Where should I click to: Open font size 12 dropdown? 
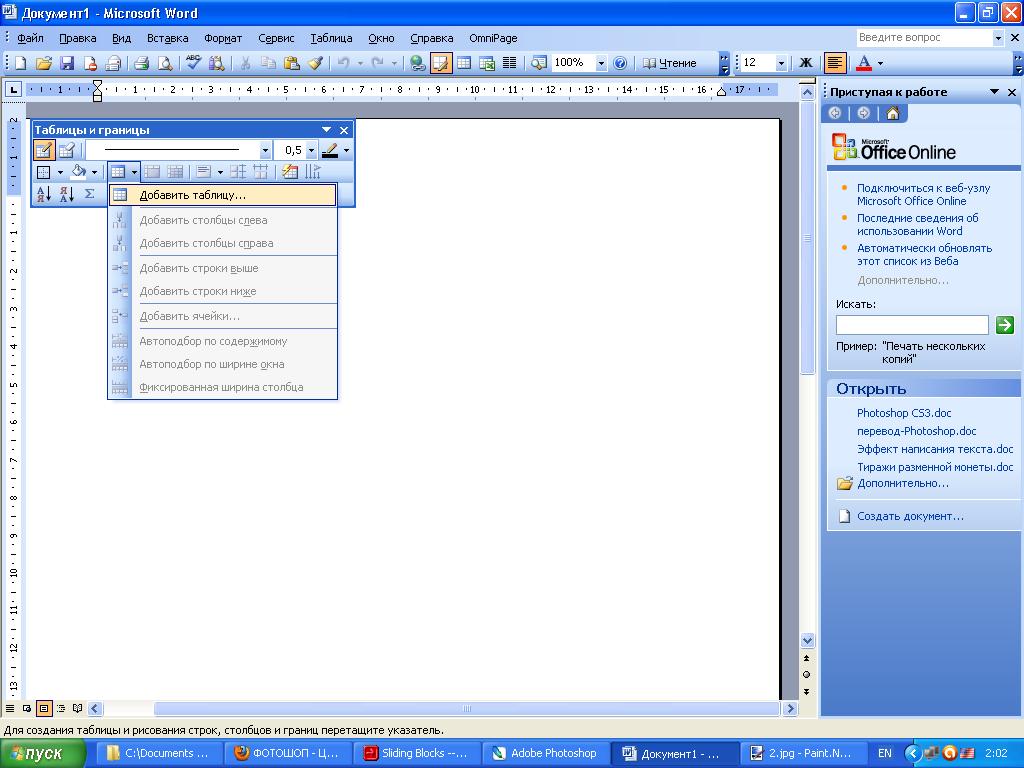pyautogui.click(x=781, y=63)
